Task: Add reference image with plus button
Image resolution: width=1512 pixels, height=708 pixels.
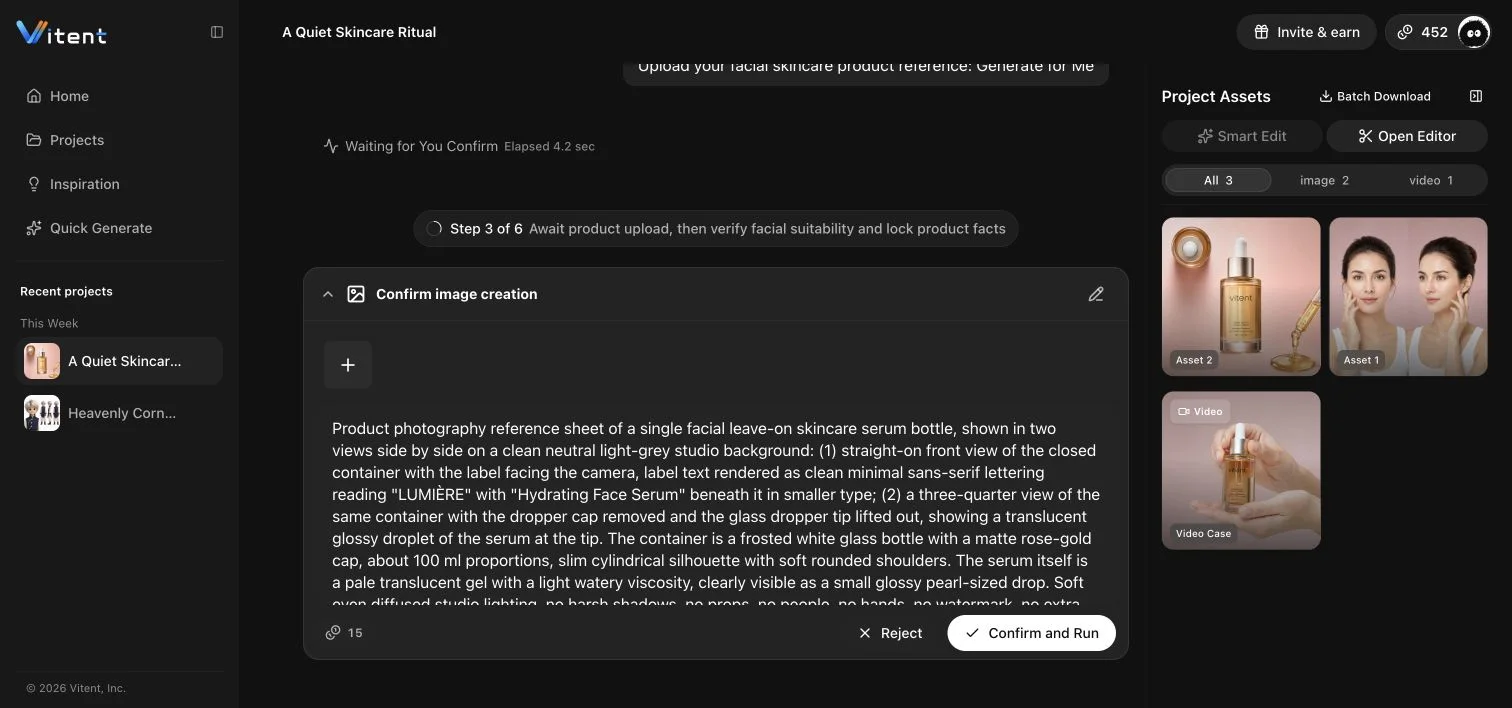Action: (x=348, y=365)
